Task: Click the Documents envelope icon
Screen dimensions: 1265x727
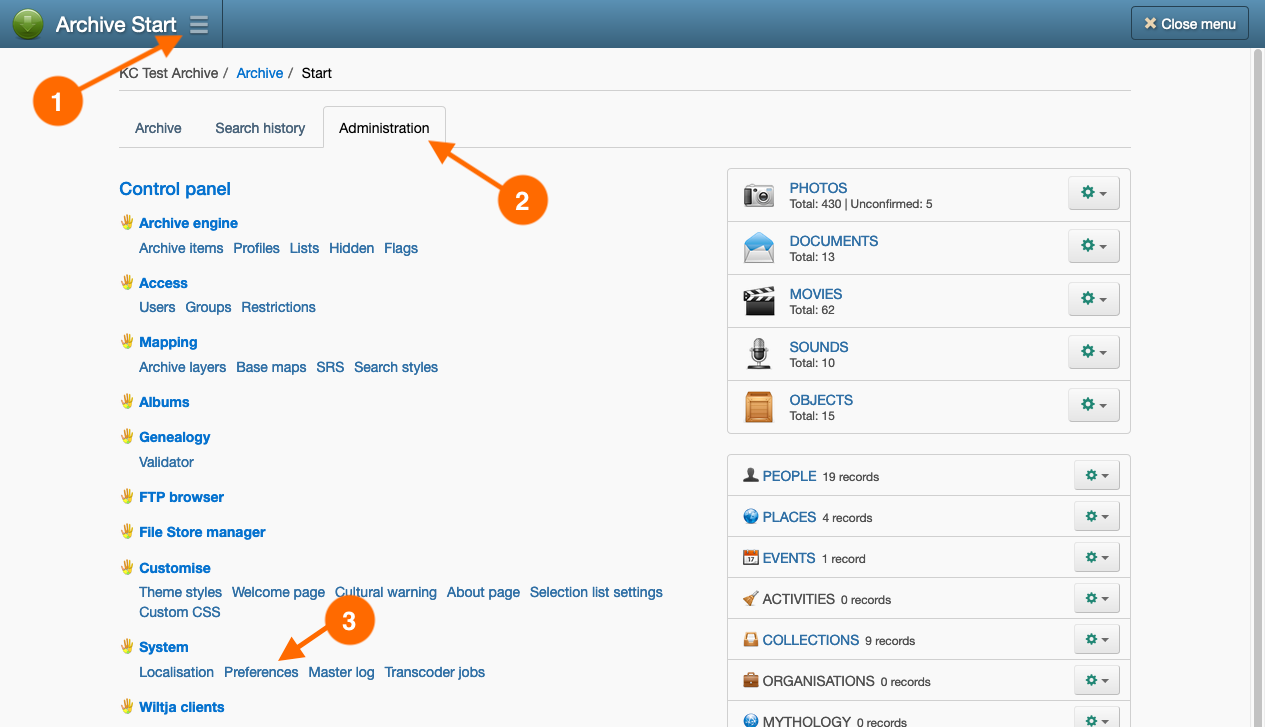Action: click(x=759, y=248)
